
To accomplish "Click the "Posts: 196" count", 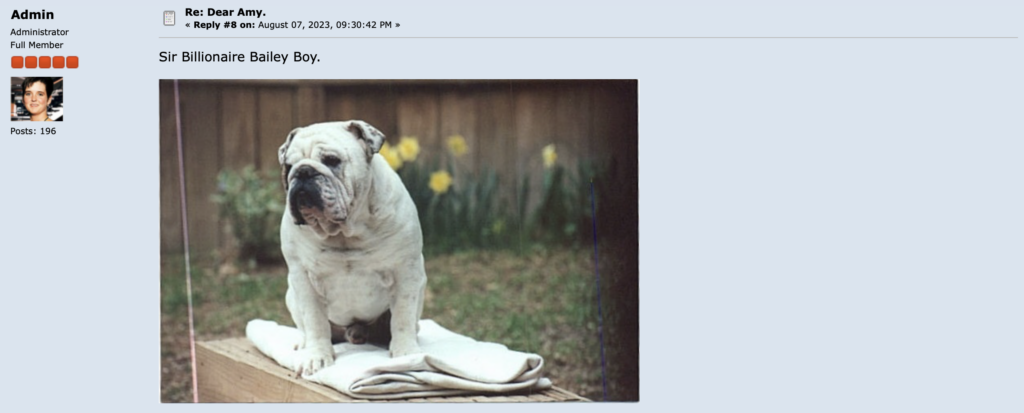I will click(33, 131).
